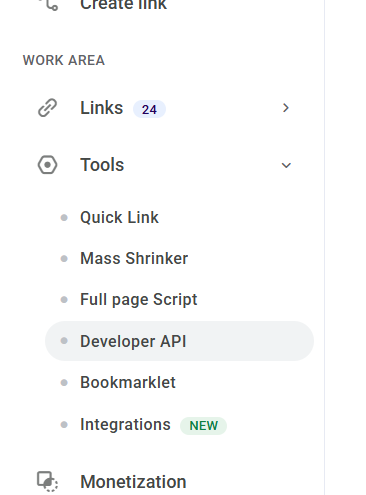Open the Links menu item

(x=102, y=108)
